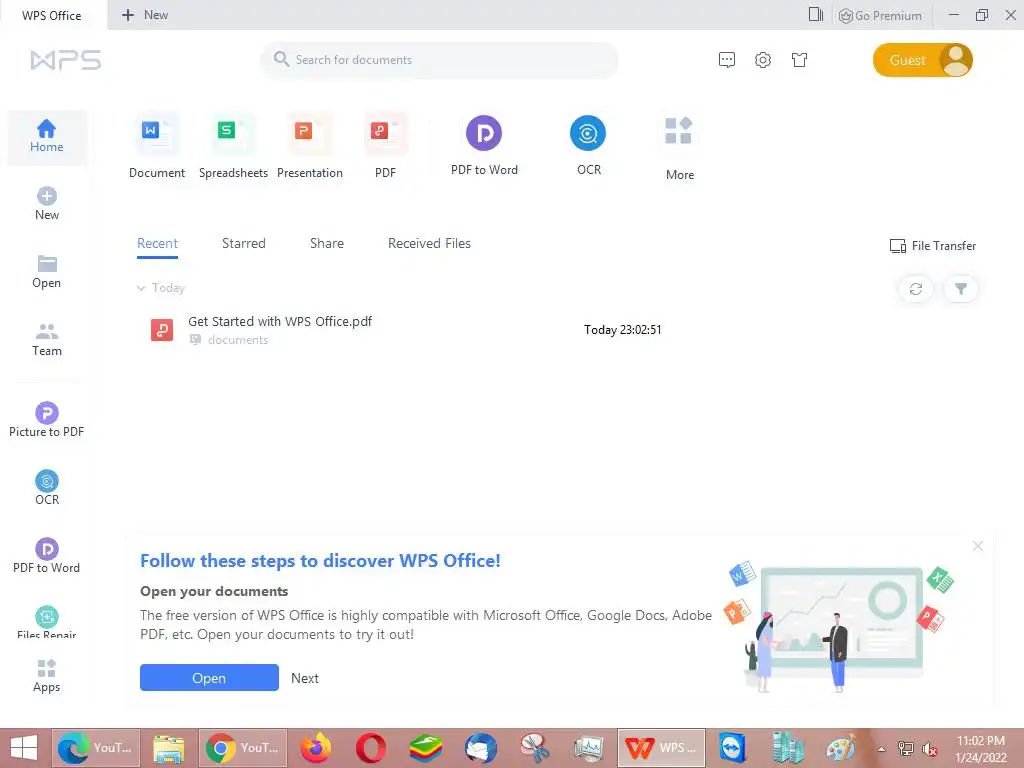This screenshot has width=1024, height=768.
Task: Close the discover WPS Office banner
Action: [x=978, y=546]
